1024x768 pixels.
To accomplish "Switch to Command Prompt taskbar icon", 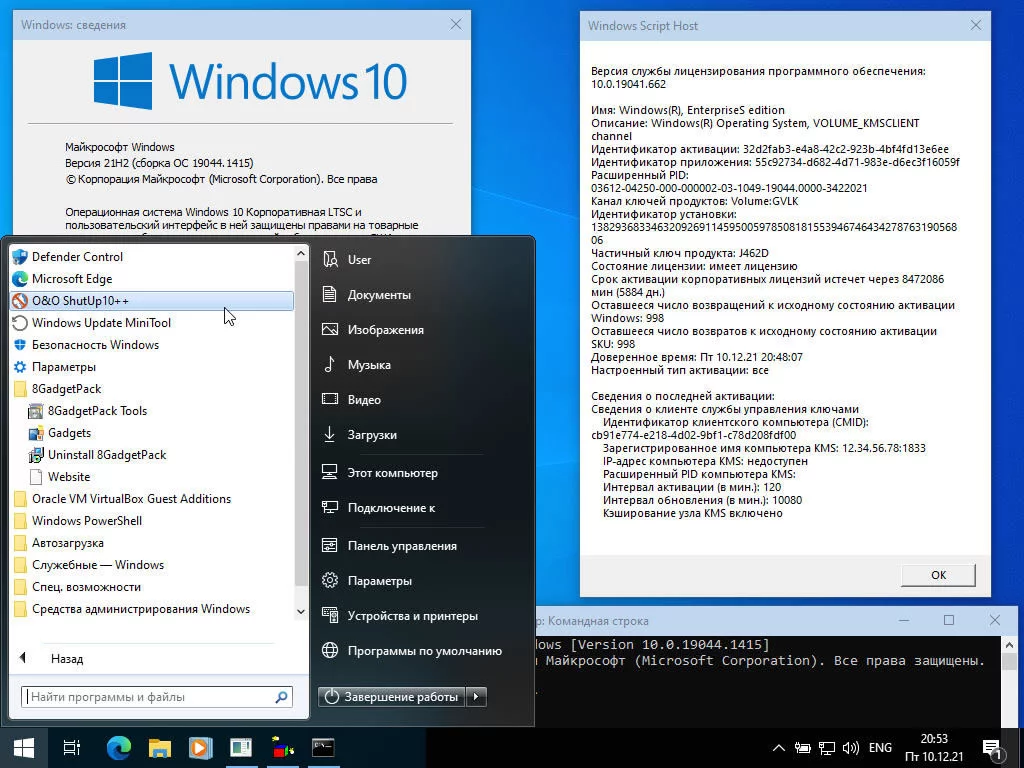I will (323, 747).
